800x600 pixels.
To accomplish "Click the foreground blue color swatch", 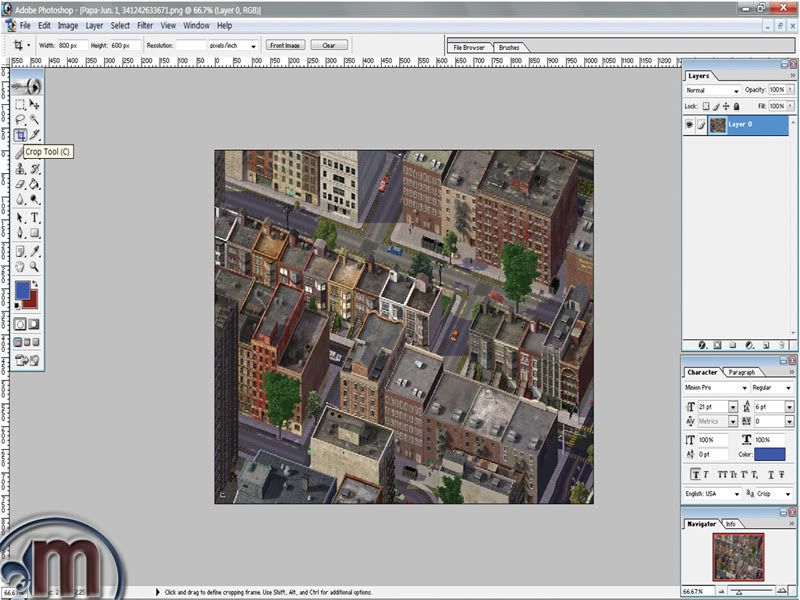I will point(21,289).
